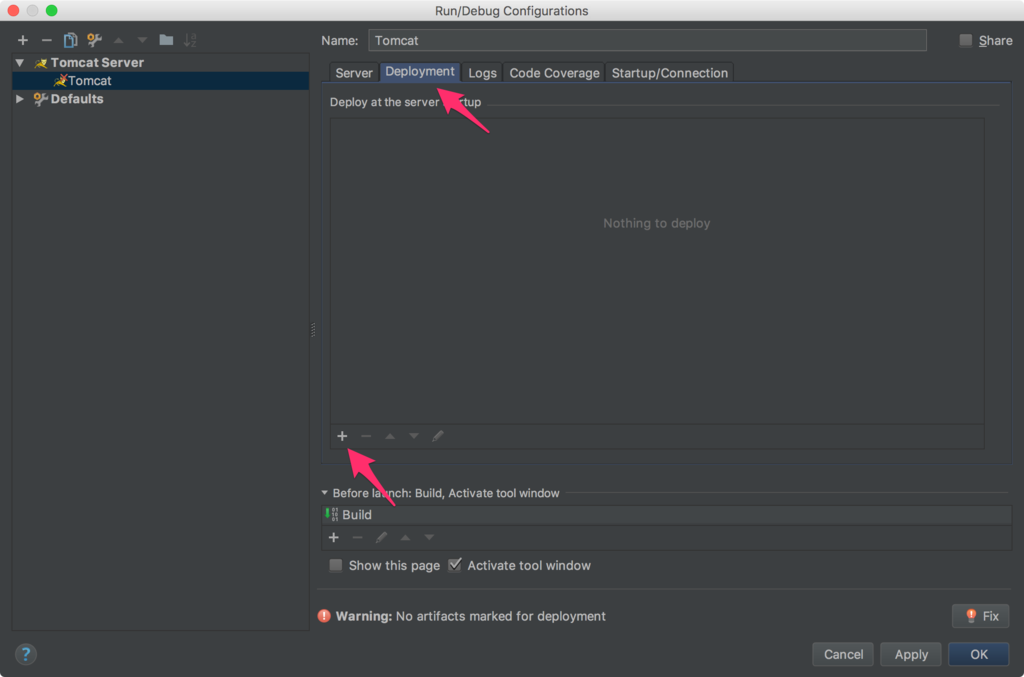Viewport: 1024px width, 677px height.
Task: Open the Code Coverage tab
Action: point(554,73)
